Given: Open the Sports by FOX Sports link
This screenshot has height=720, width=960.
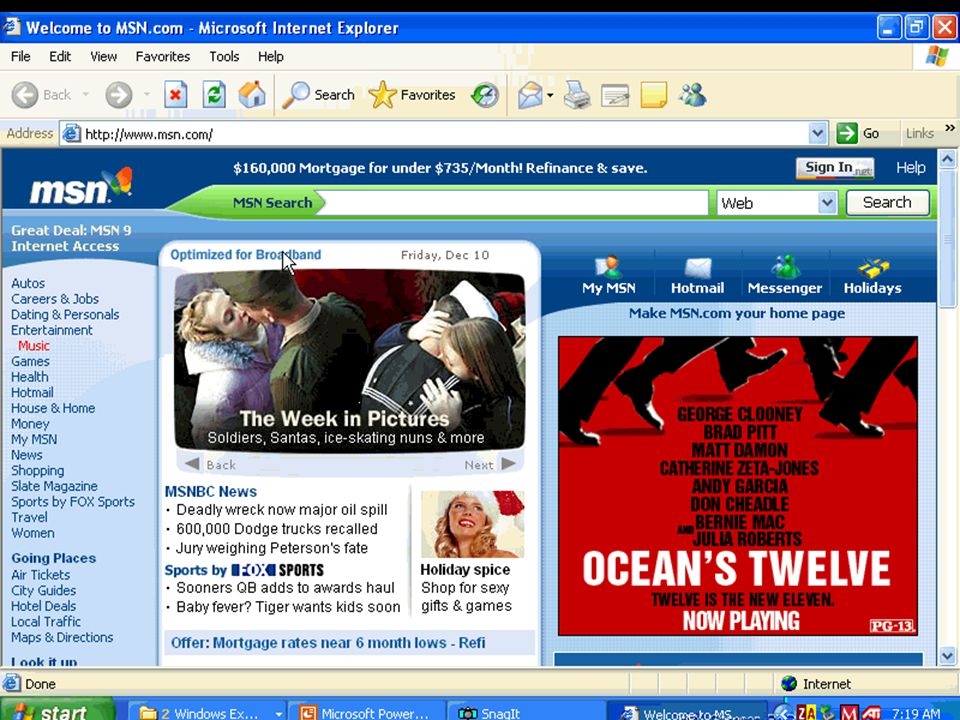Looking at the screenshot, I should click(73, 502).
